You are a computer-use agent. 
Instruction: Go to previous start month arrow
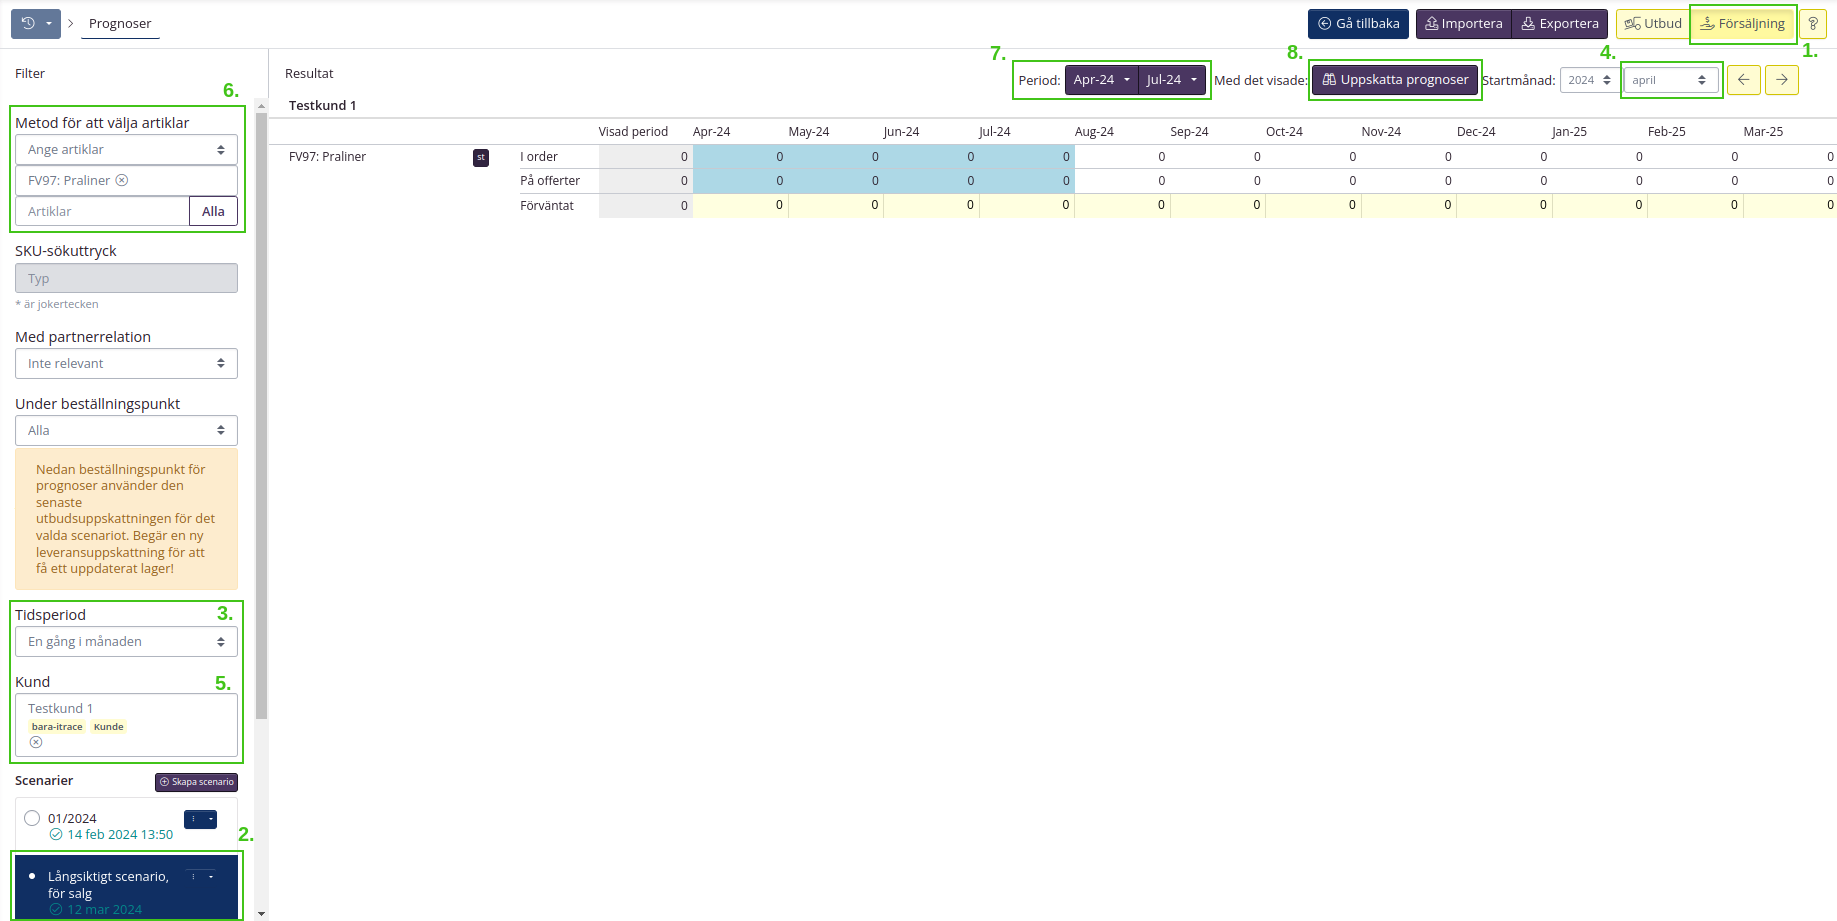tap(1743, 80)
